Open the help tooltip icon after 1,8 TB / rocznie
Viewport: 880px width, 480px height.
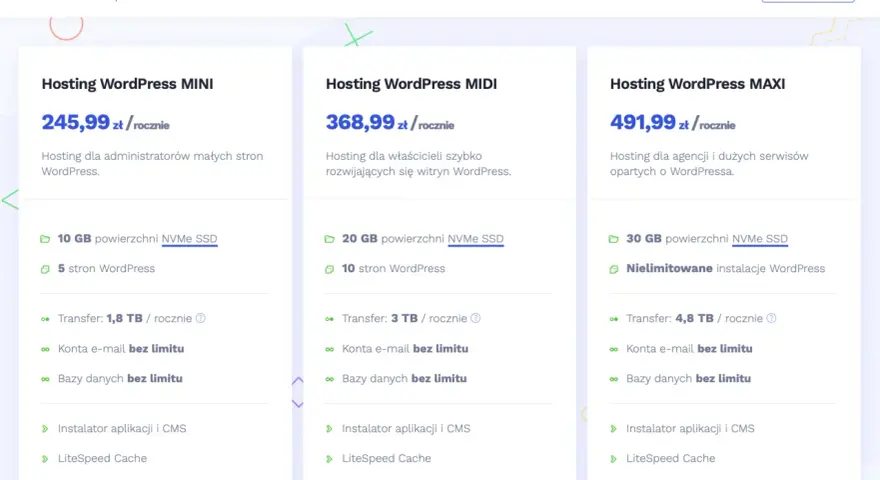200,318
